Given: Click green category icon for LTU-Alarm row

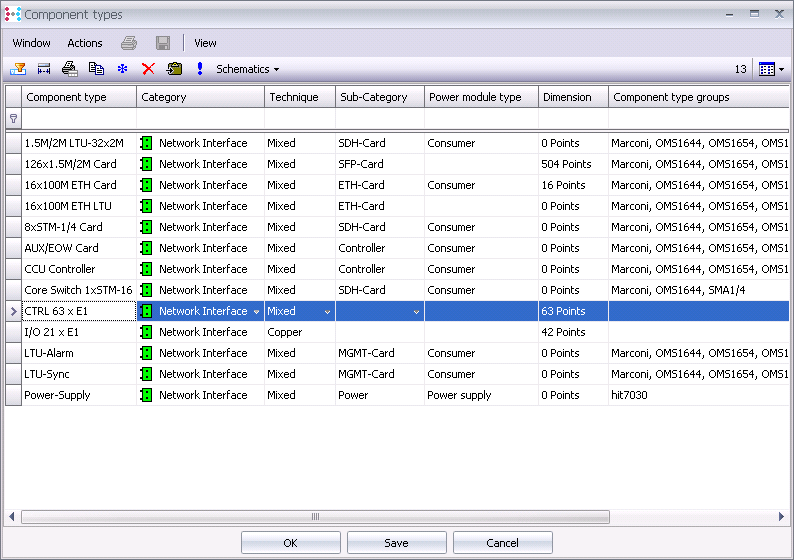Looking at the screenshot, I should tap(146, 353).
